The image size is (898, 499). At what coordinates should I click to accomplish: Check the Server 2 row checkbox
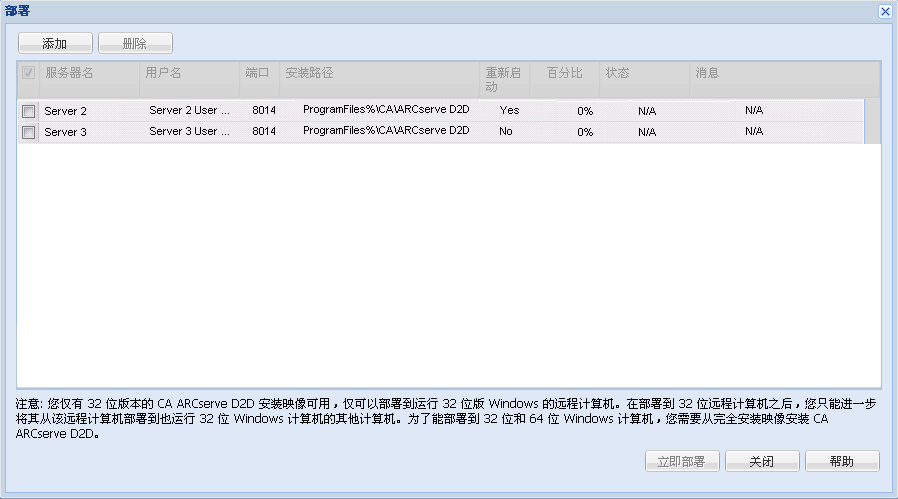(29, 111)
